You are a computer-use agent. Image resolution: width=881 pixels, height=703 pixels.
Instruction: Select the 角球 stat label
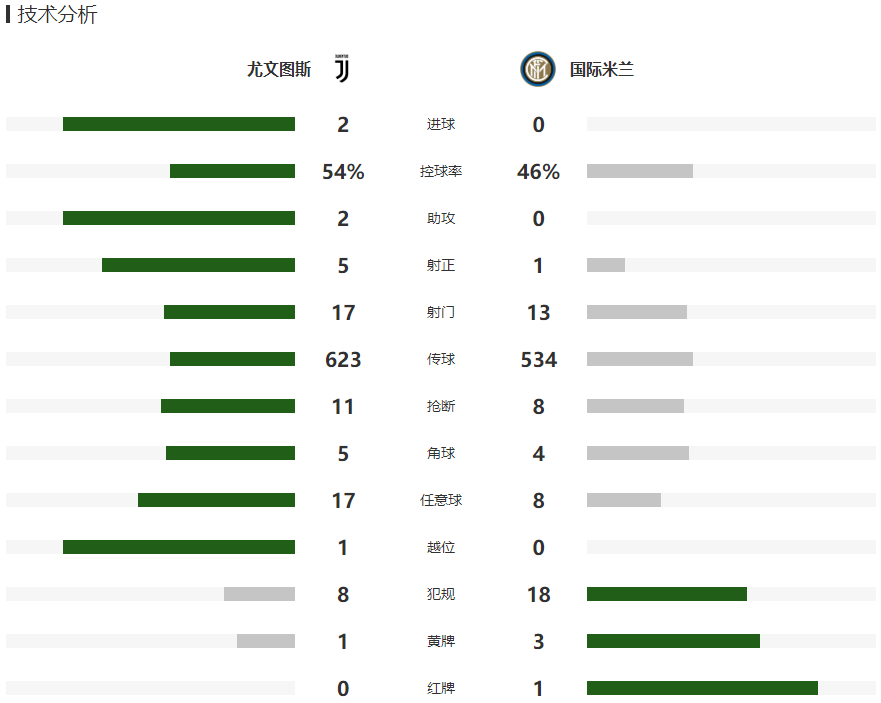pyautogui.click(x=440, y=453)
